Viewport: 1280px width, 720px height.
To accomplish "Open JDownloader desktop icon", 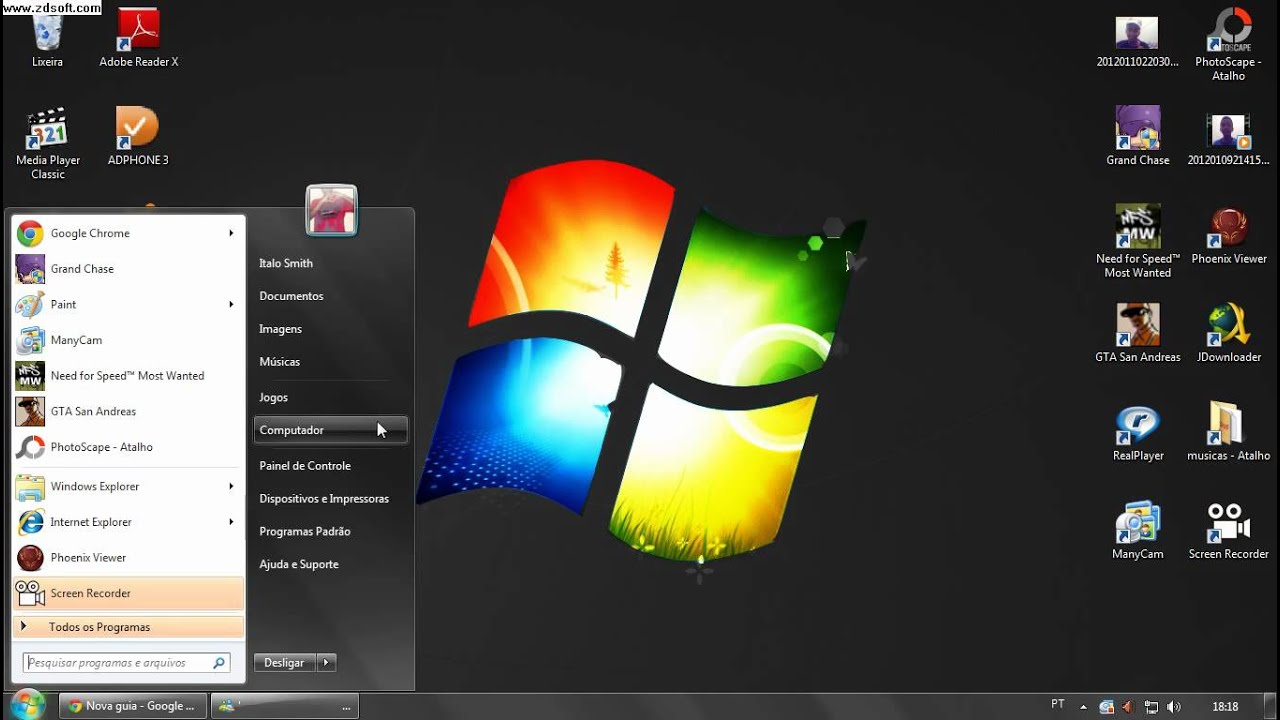I will click(x=1228, y=333).
